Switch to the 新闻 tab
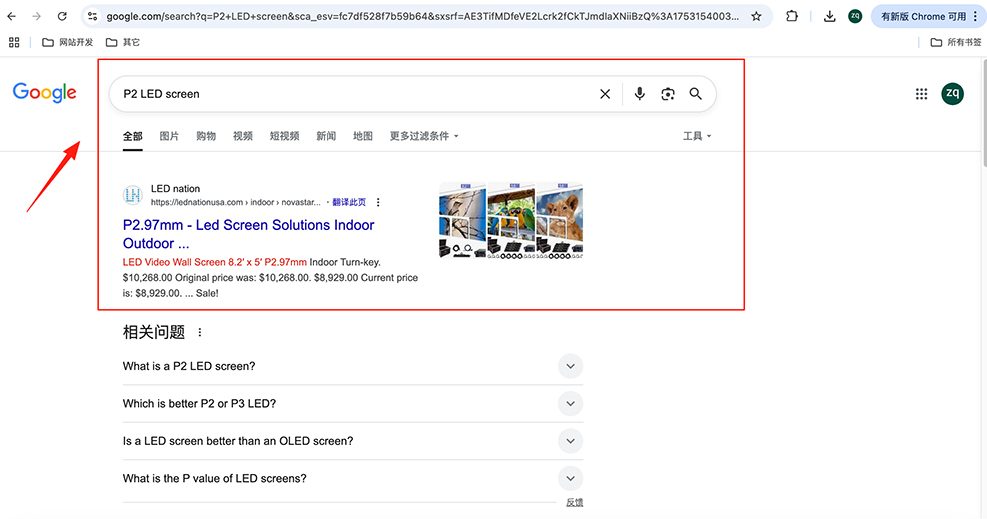 326,136
